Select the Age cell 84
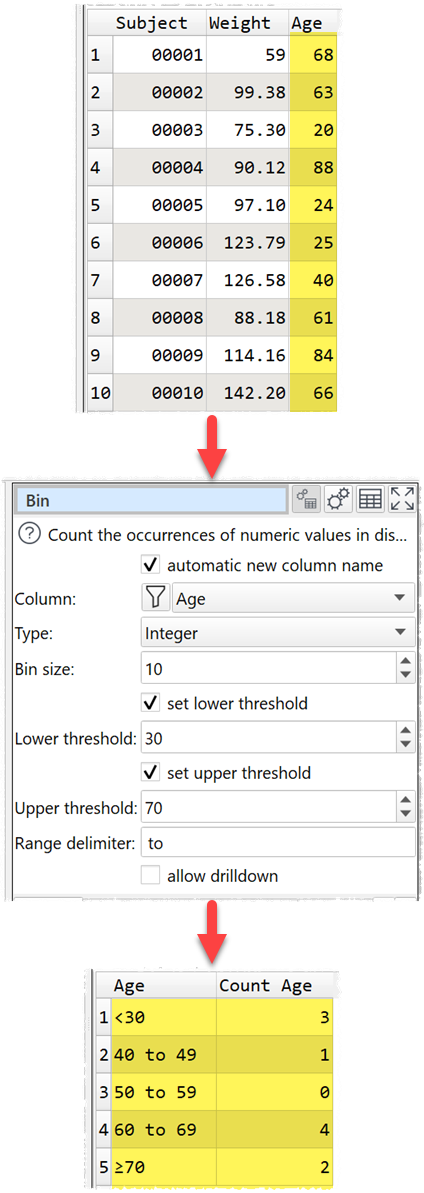The image size is (424, 1193). [313, 355]
